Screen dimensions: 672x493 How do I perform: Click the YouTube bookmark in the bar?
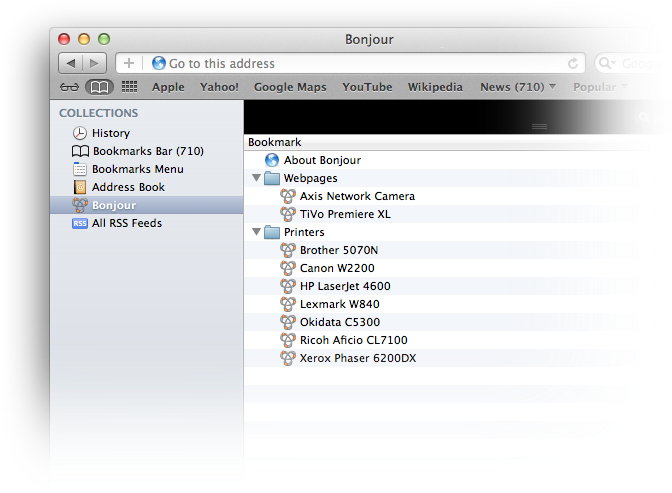pyautogui.click(x=367, y=87)
